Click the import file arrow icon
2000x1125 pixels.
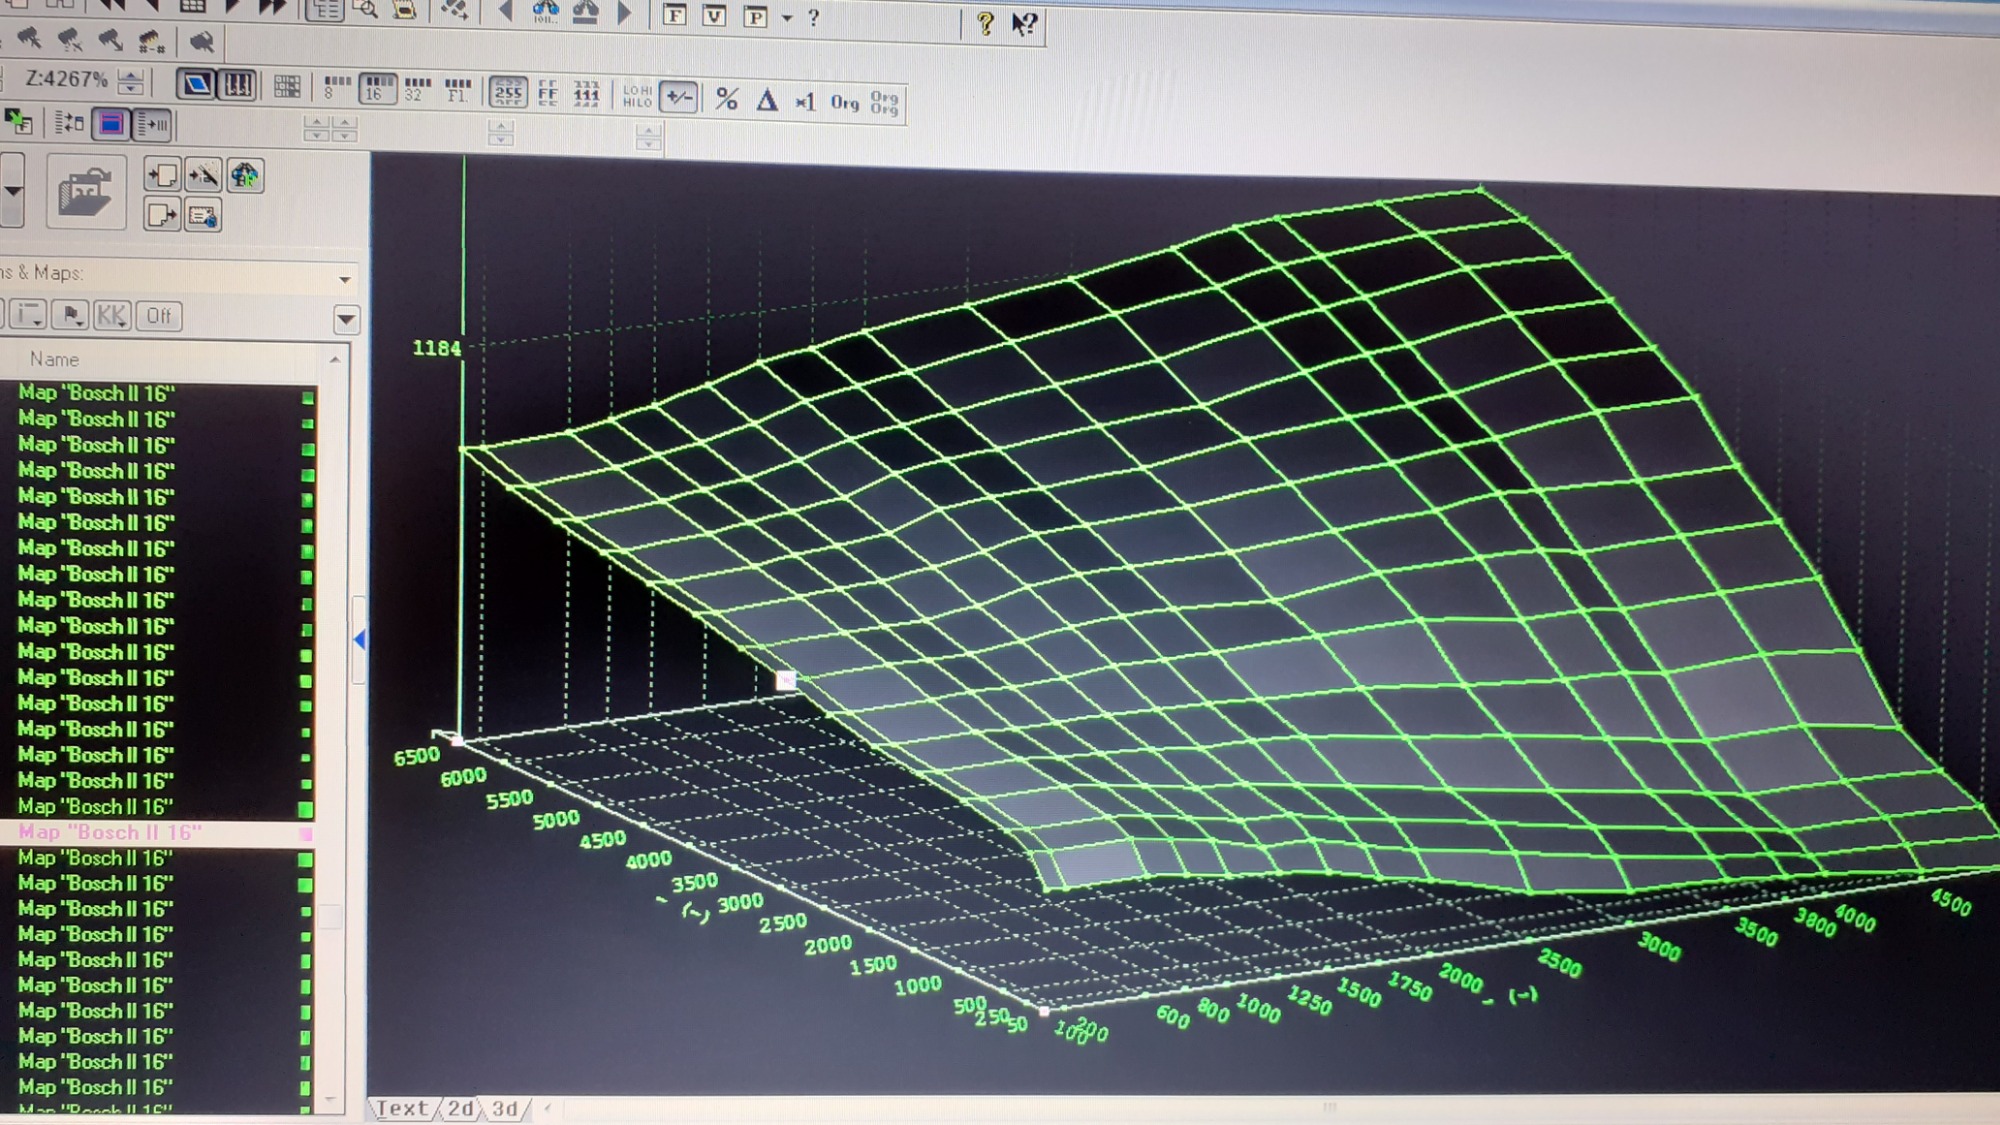[162, 176]
